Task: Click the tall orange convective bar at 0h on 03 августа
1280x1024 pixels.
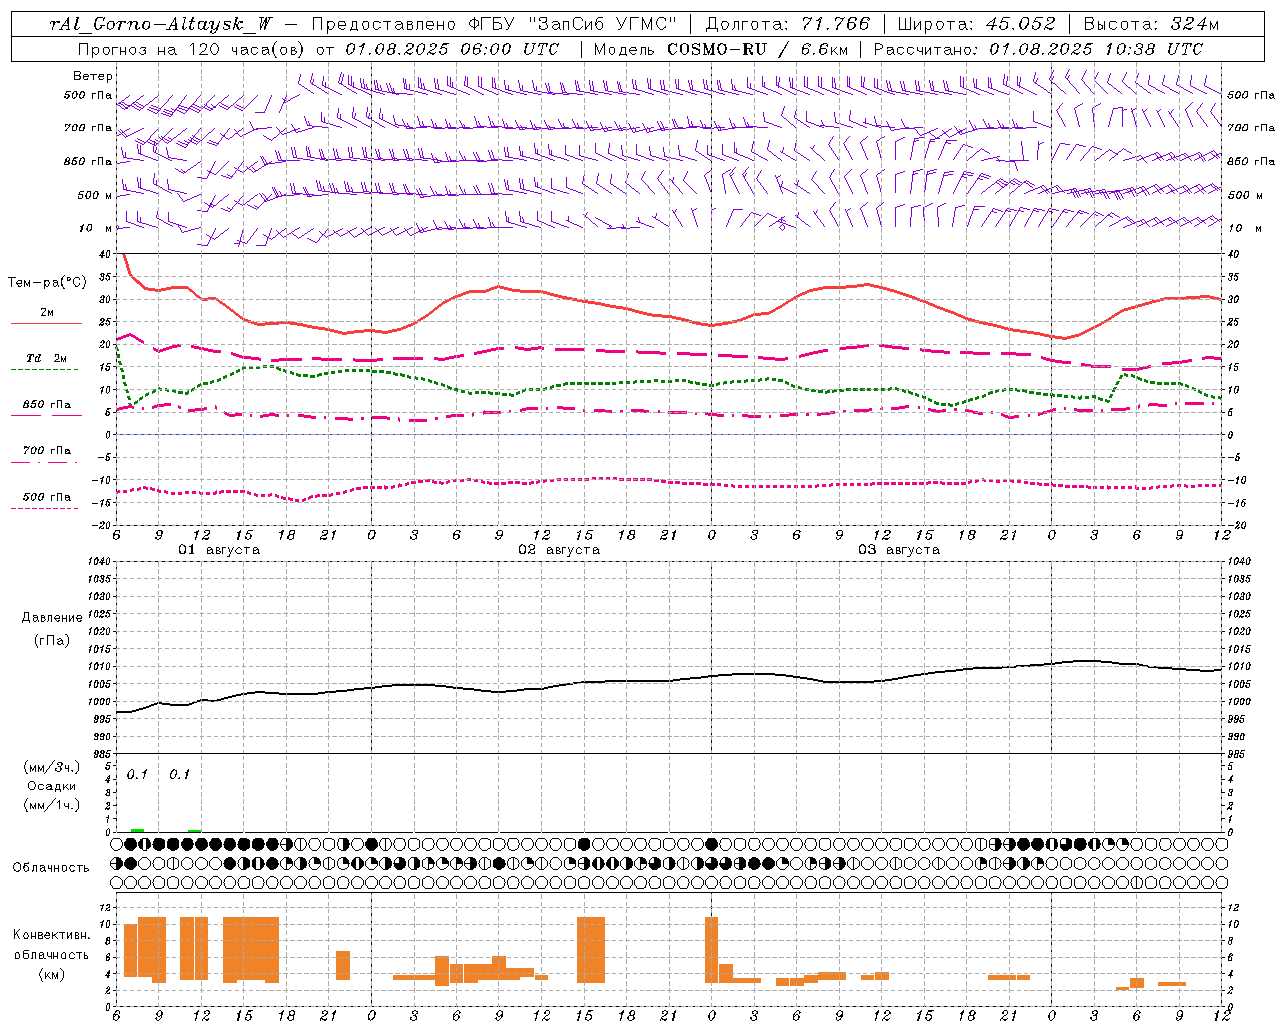Action: coord(711,950)
